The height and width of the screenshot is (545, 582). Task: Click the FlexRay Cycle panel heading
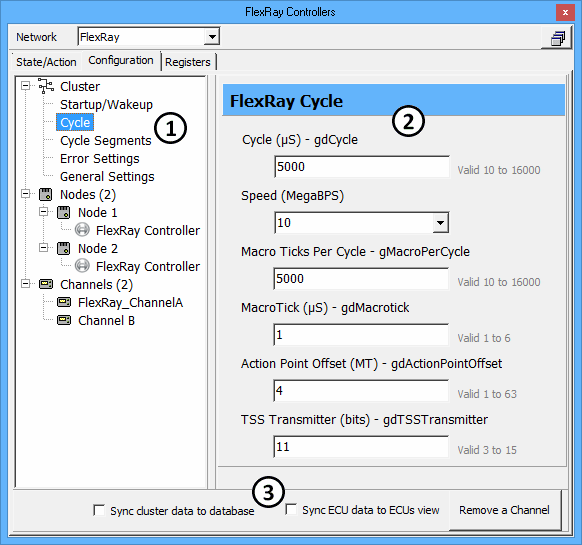[287, 101]
